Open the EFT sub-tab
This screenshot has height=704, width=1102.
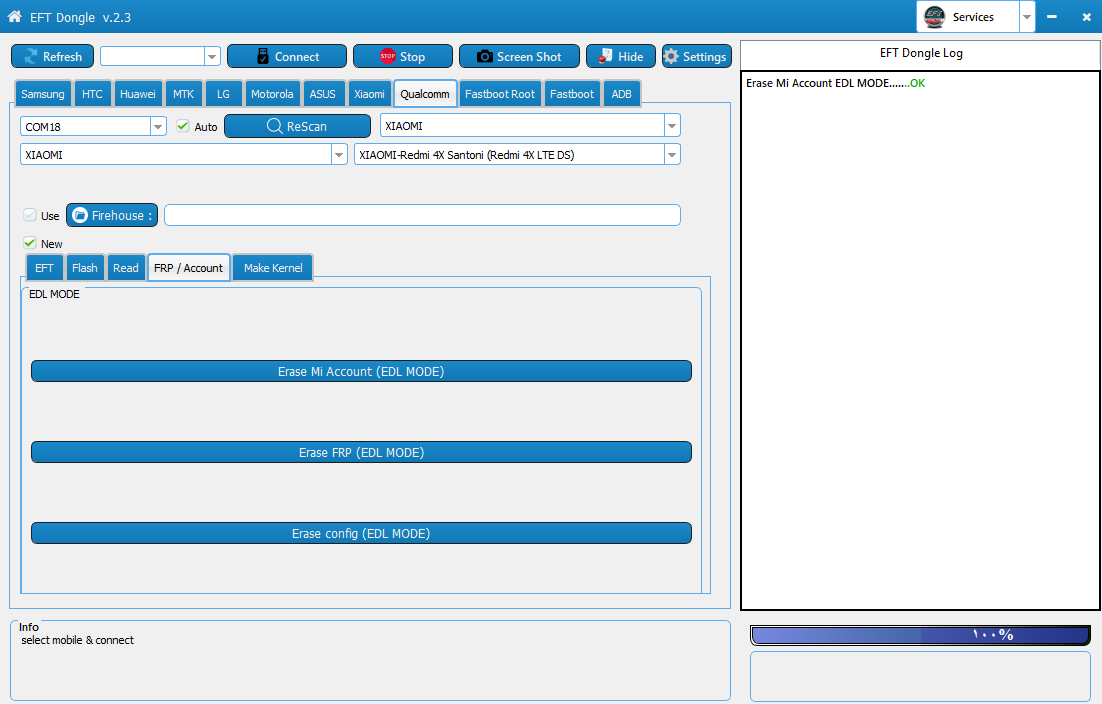tap(44, 268)
